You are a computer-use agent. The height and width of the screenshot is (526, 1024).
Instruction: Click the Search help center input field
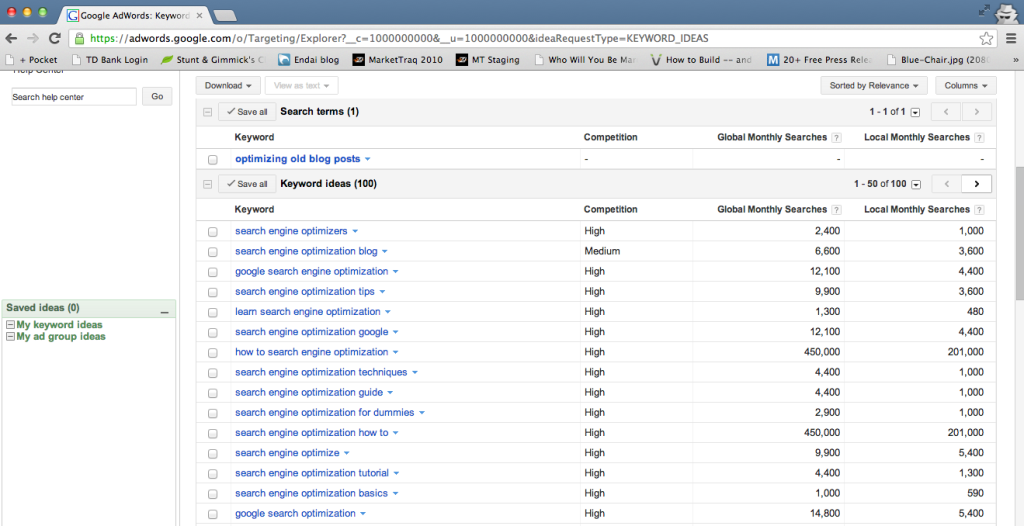(74, 97)
